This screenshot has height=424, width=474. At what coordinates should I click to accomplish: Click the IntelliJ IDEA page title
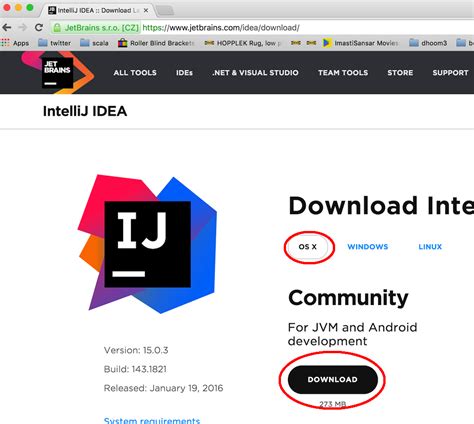click(85, 111)
